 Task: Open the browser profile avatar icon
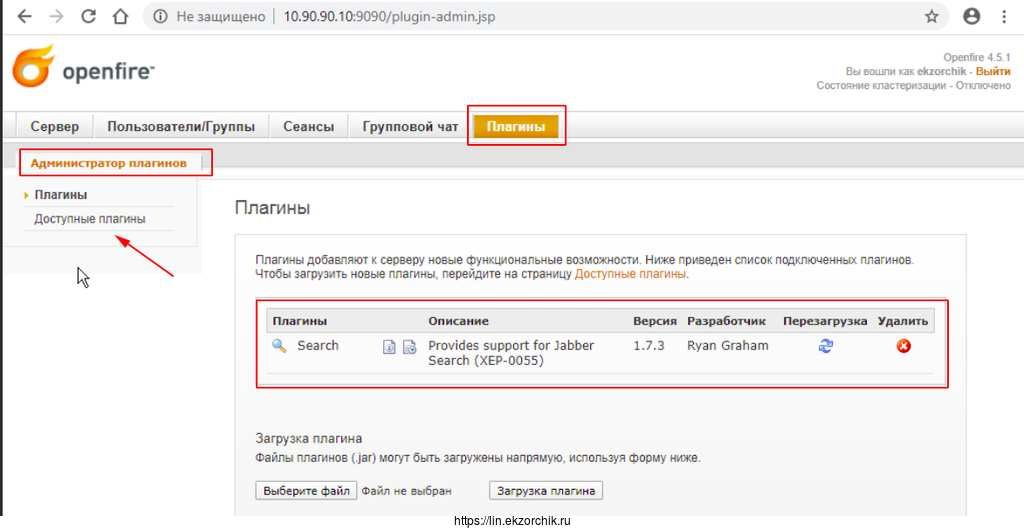point(971,17)
